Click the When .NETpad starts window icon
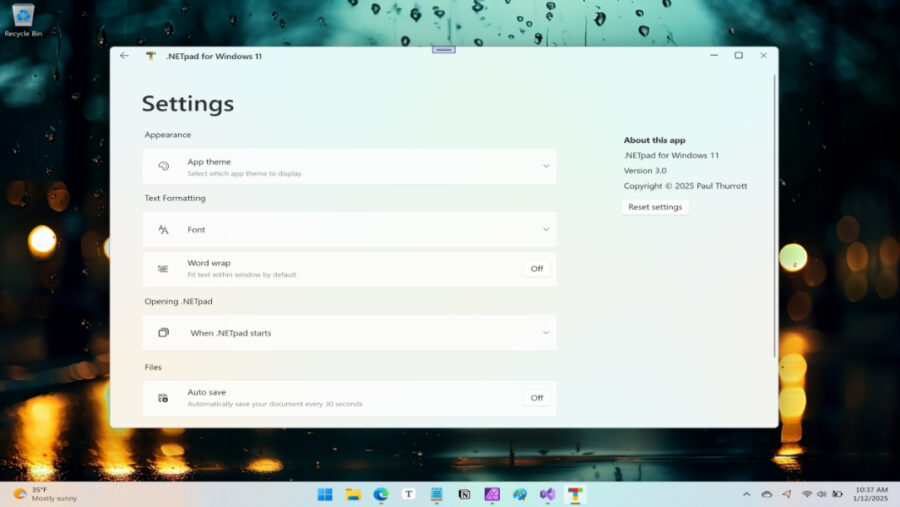The image size is (900, 507). (163, 333)
